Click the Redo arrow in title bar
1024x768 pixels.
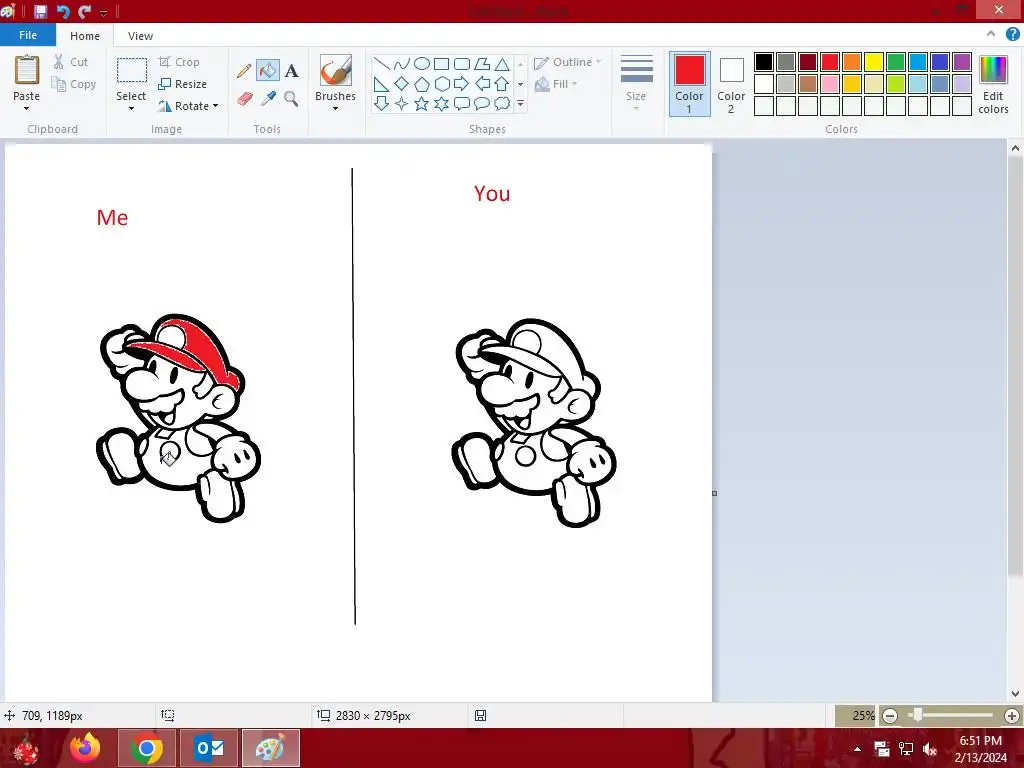[85, 11]
